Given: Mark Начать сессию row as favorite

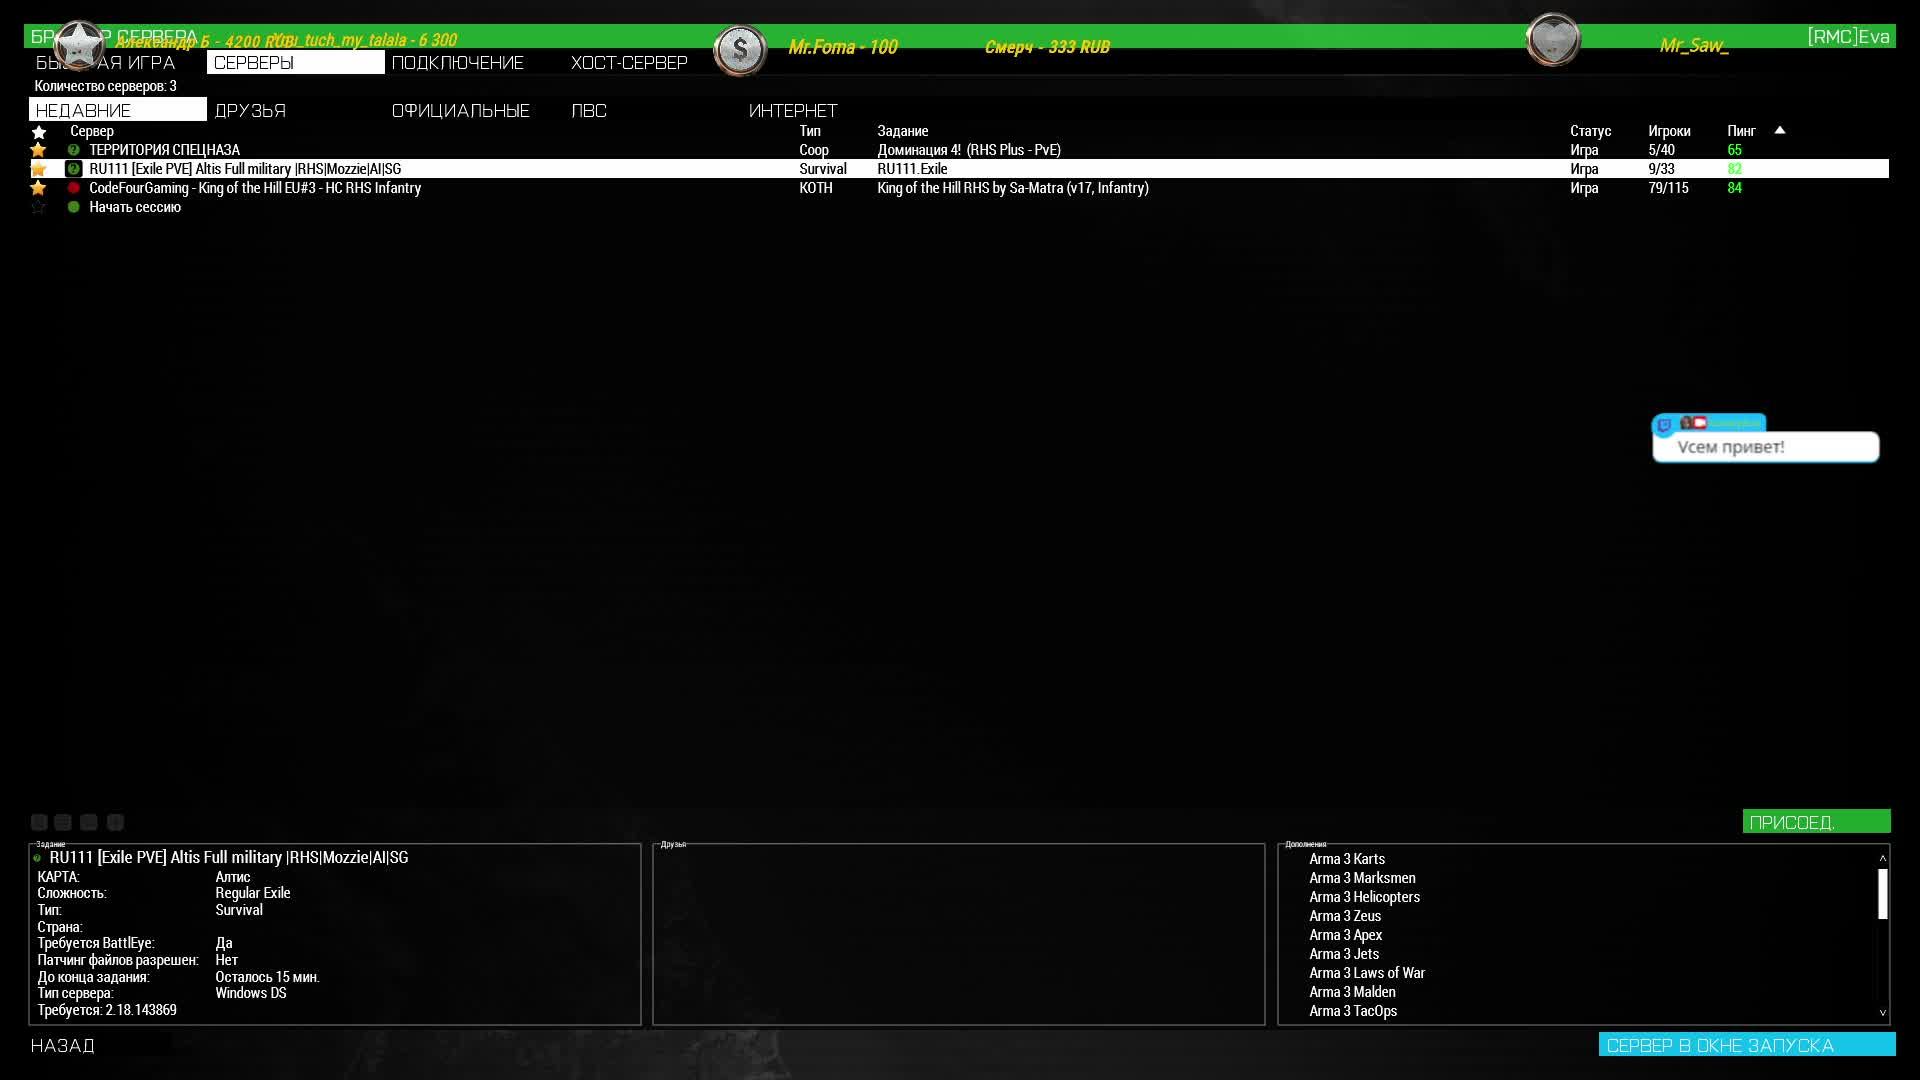Looking at the screenshot, I should pyautogui.click(x=39, y=207).
